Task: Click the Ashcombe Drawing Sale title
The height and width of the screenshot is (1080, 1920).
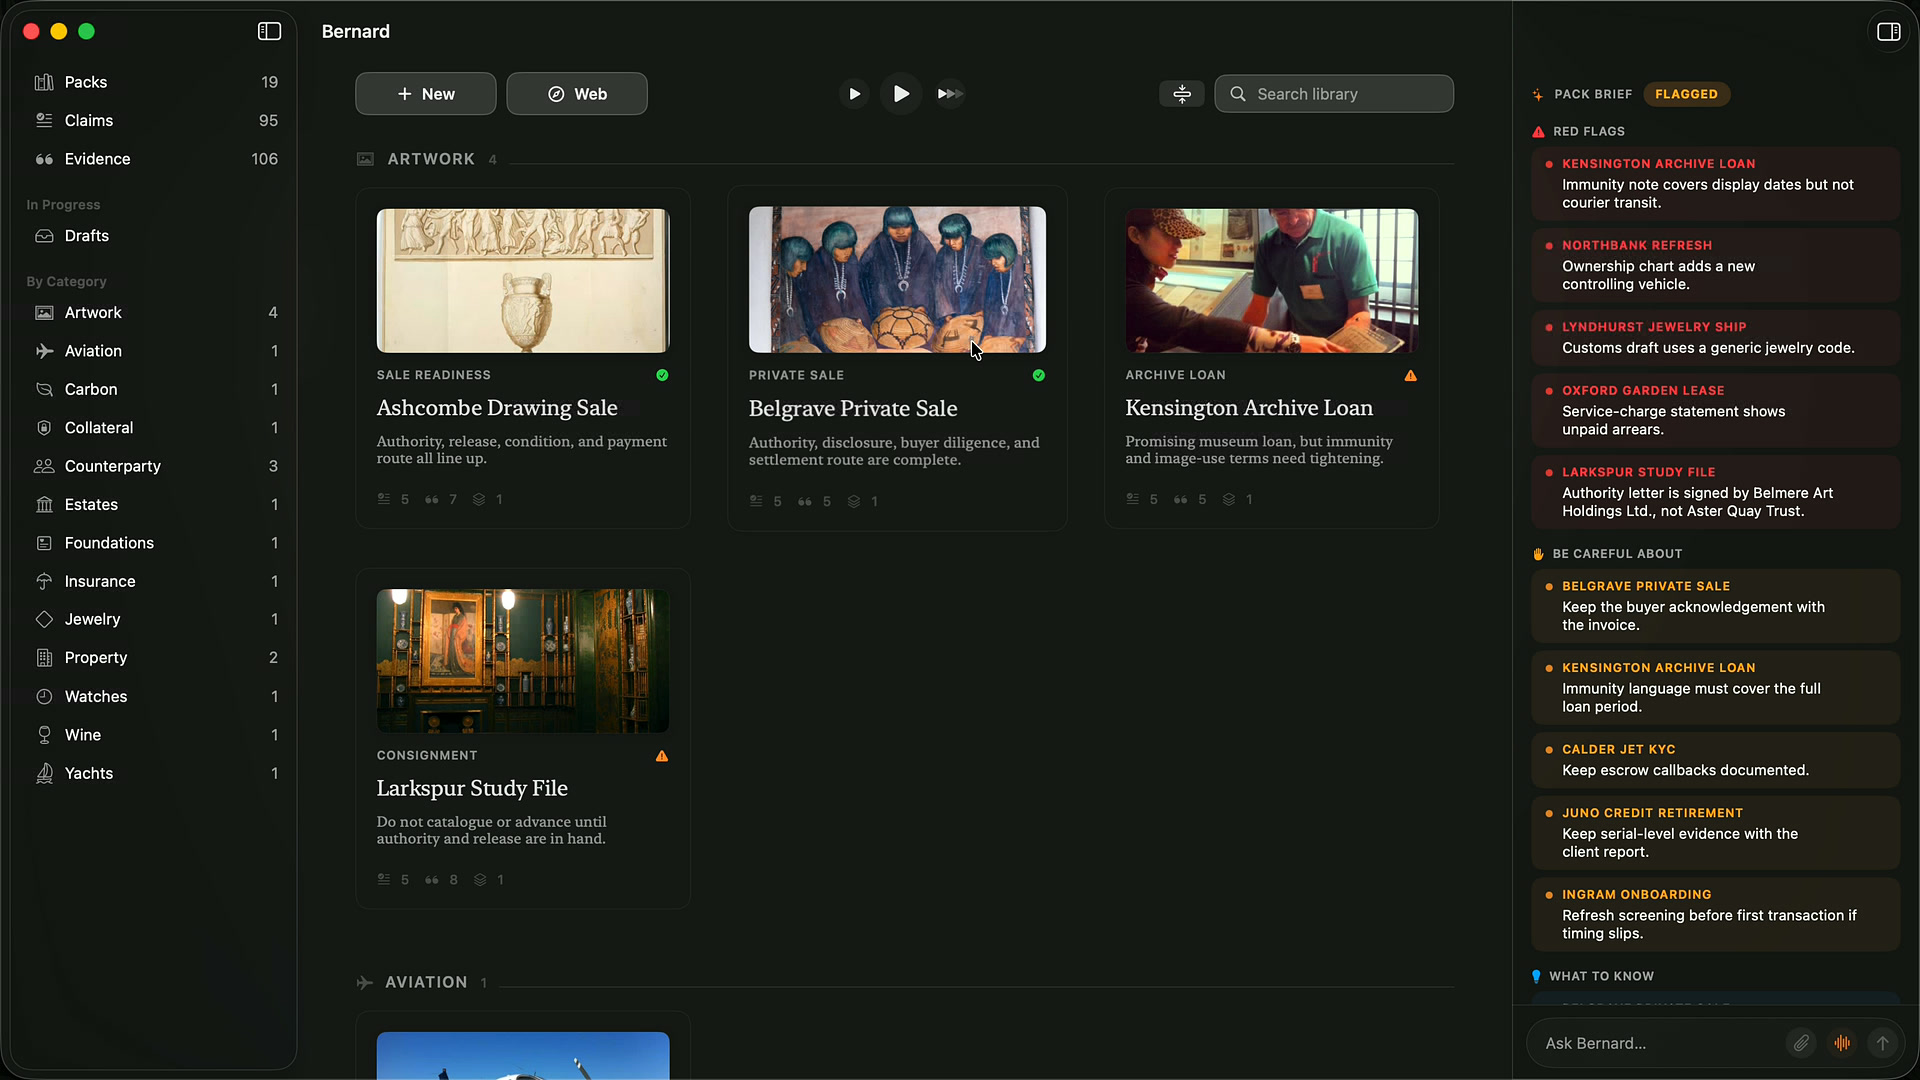Action: pos(497,408)
